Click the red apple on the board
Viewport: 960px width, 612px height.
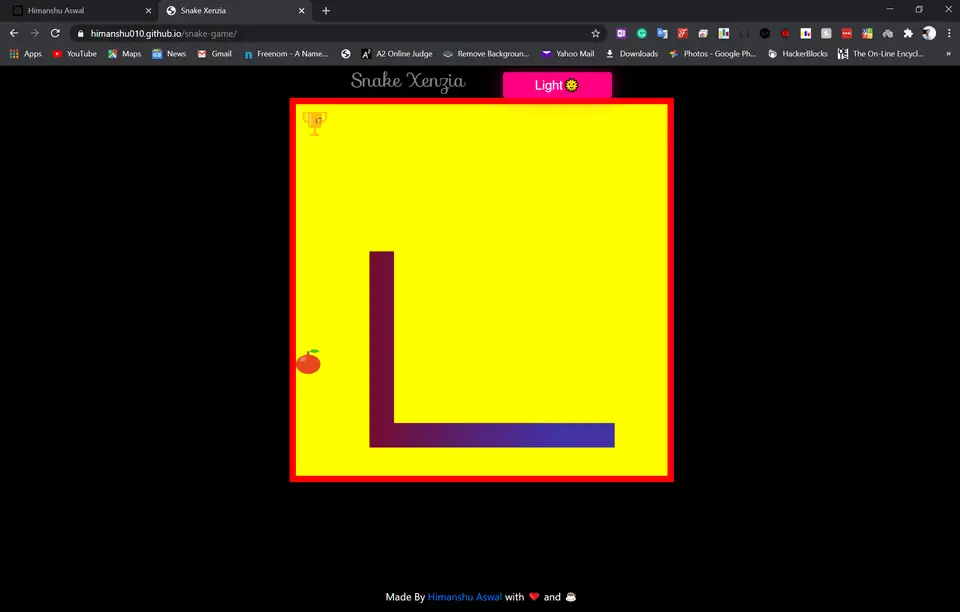[309, 362]
